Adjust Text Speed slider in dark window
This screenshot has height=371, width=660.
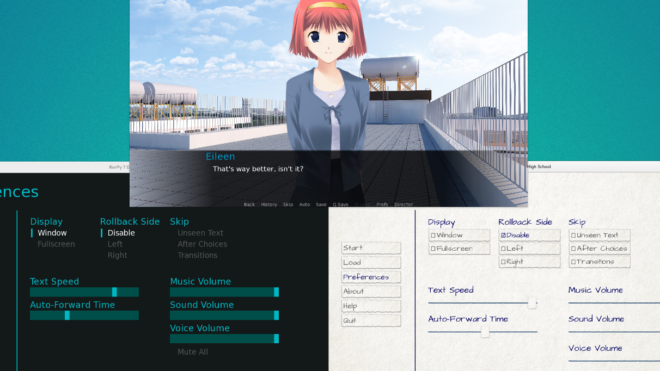[x=84, y=292]
